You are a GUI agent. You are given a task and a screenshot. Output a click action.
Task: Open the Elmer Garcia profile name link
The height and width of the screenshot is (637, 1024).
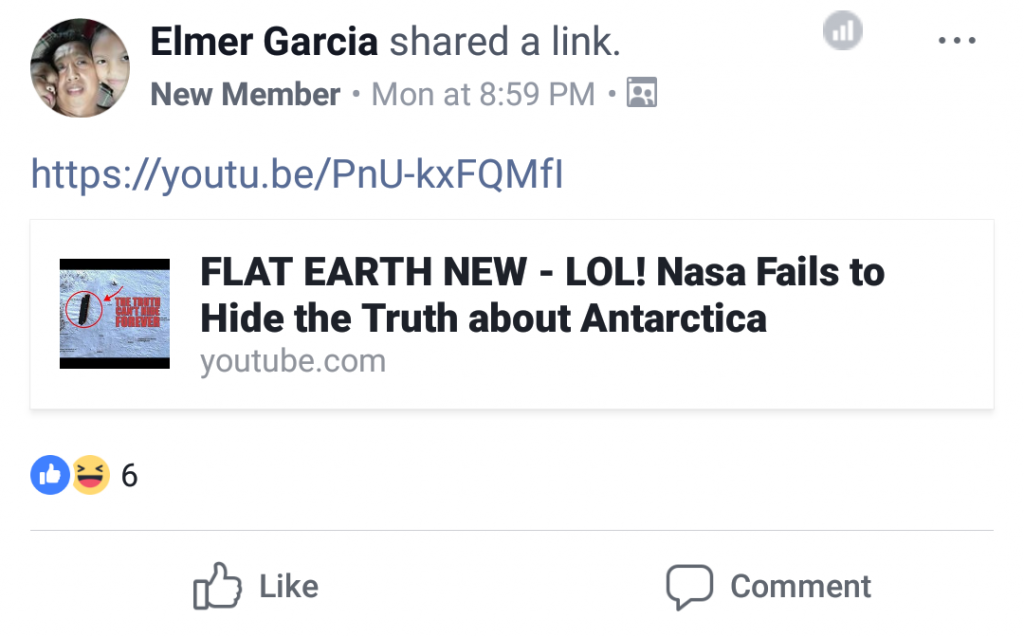264,42
